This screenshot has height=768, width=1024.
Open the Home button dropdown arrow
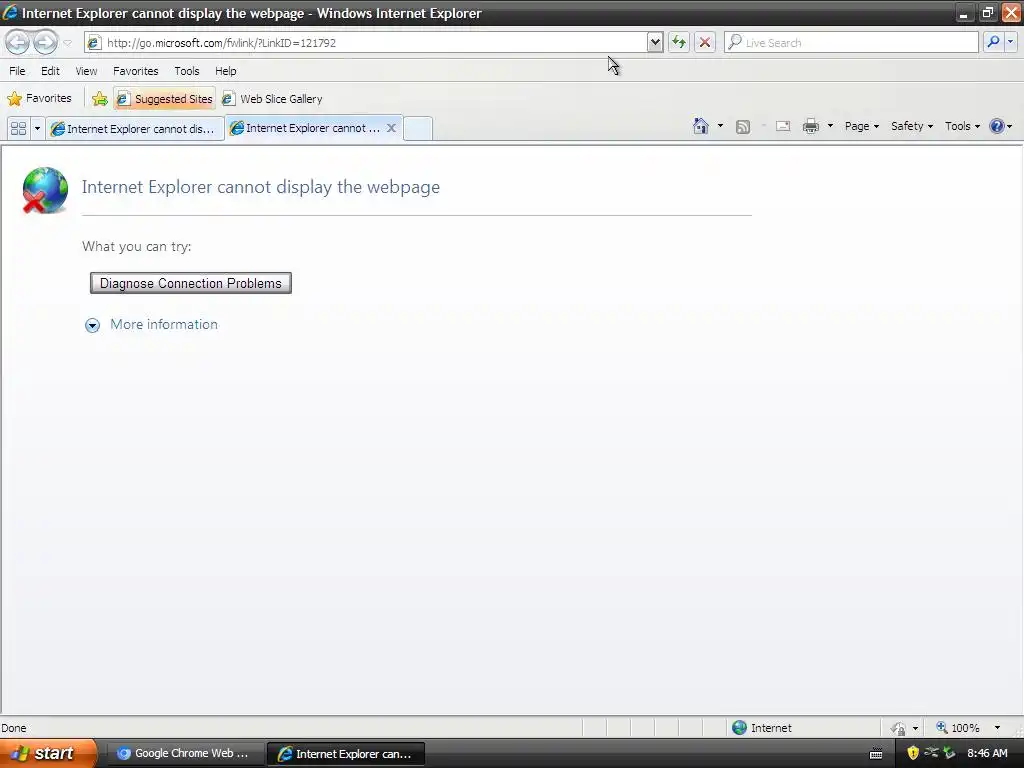[x=720, y=126]
